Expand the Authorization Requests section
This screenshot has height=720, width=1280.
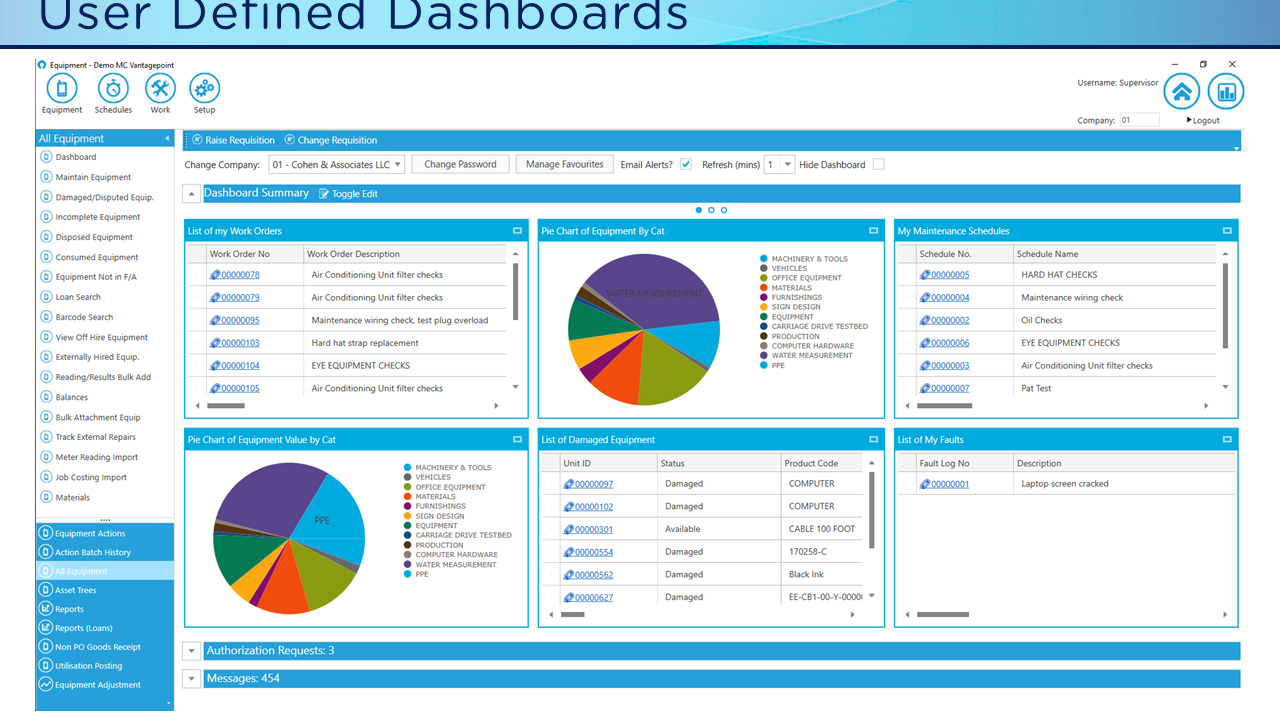point(191,650)
